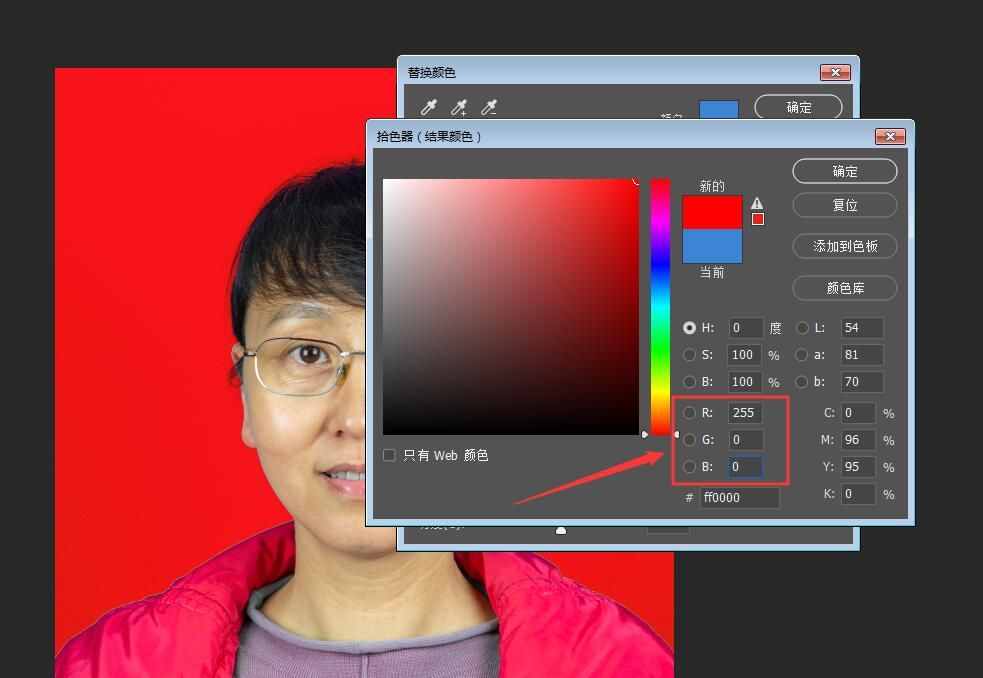Enable the 只有 Web 颜色 checkbox

pyautogui.click(x=388, y=455)
